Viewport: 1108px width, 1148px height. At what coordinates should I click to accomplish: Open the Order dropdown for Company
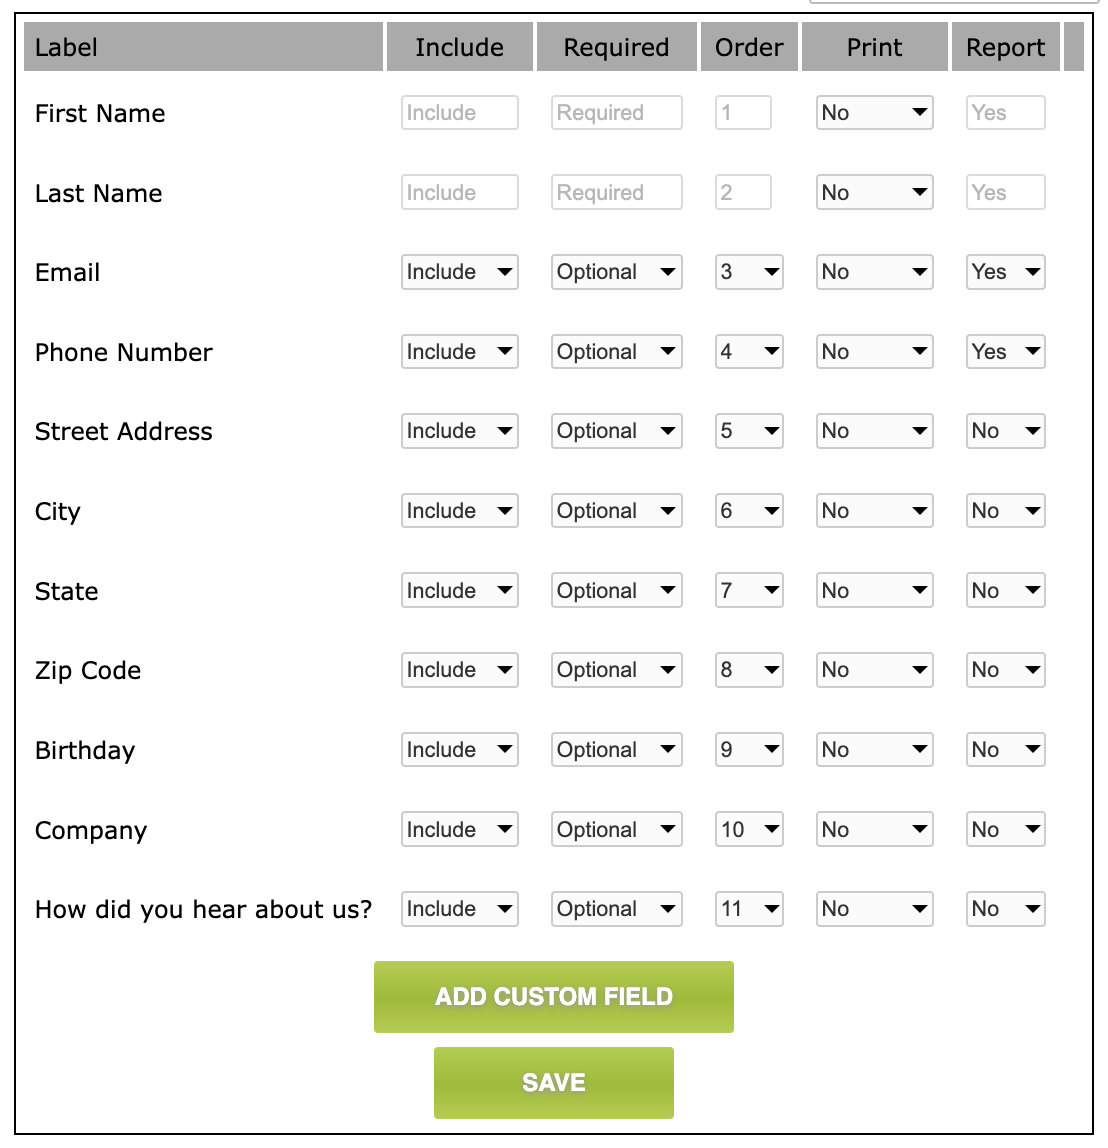tap(748, 829)
